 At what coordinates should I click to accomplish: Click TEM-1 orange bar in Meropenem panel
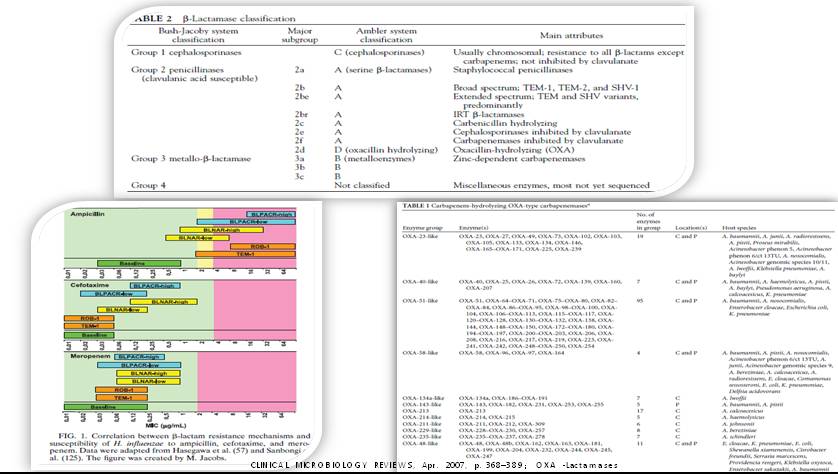(x=121, y=398)
